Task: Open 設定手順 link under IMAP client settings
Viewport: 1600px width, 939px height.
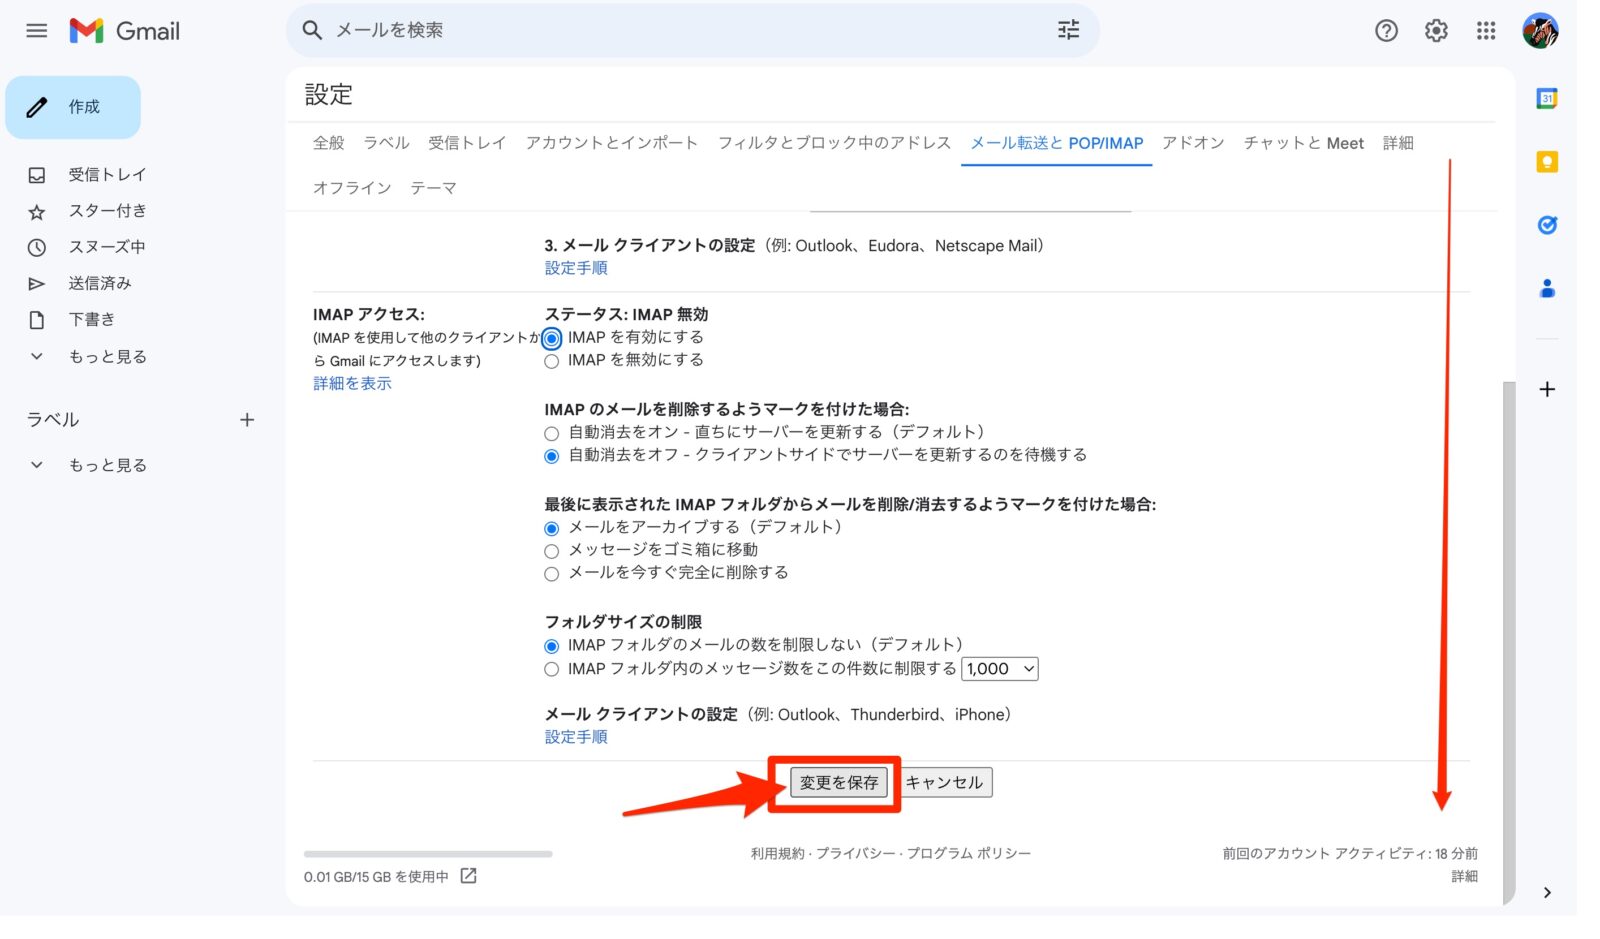Action: click(576, 737)
